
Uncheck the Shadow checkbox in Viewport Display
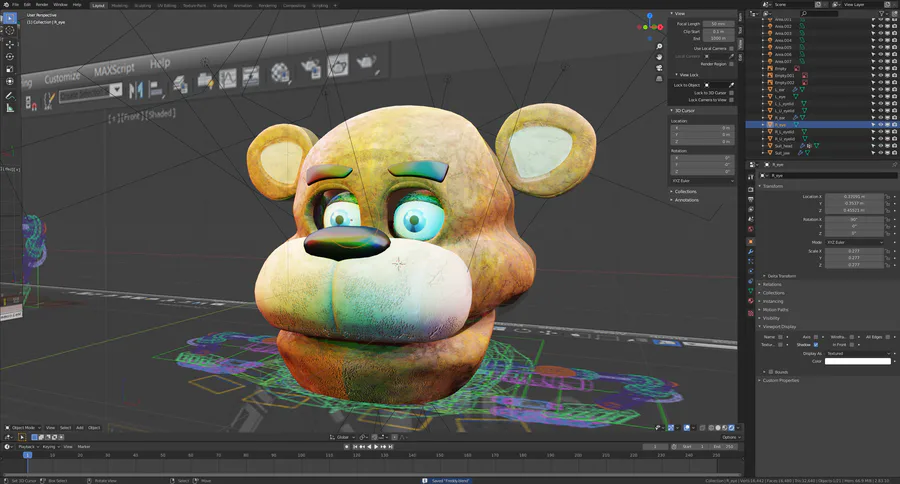click(x=816, y=344)
